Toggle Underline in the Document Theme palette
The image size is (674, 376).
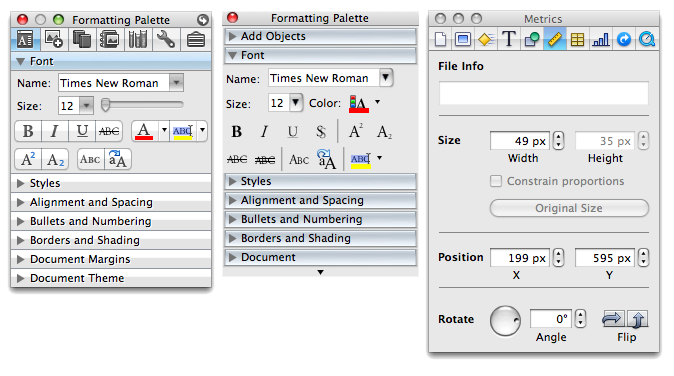click(x=82, y=131)
